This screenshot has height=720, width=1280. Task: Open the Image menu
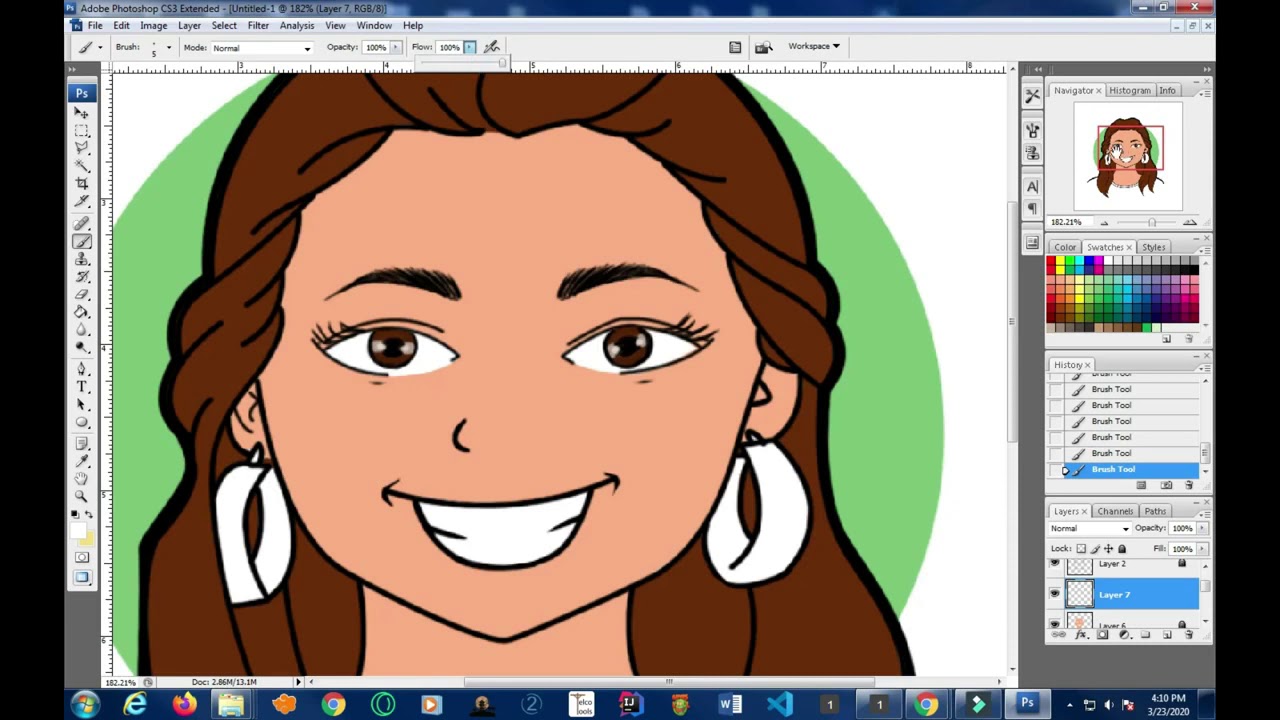[x=153, y=25]
